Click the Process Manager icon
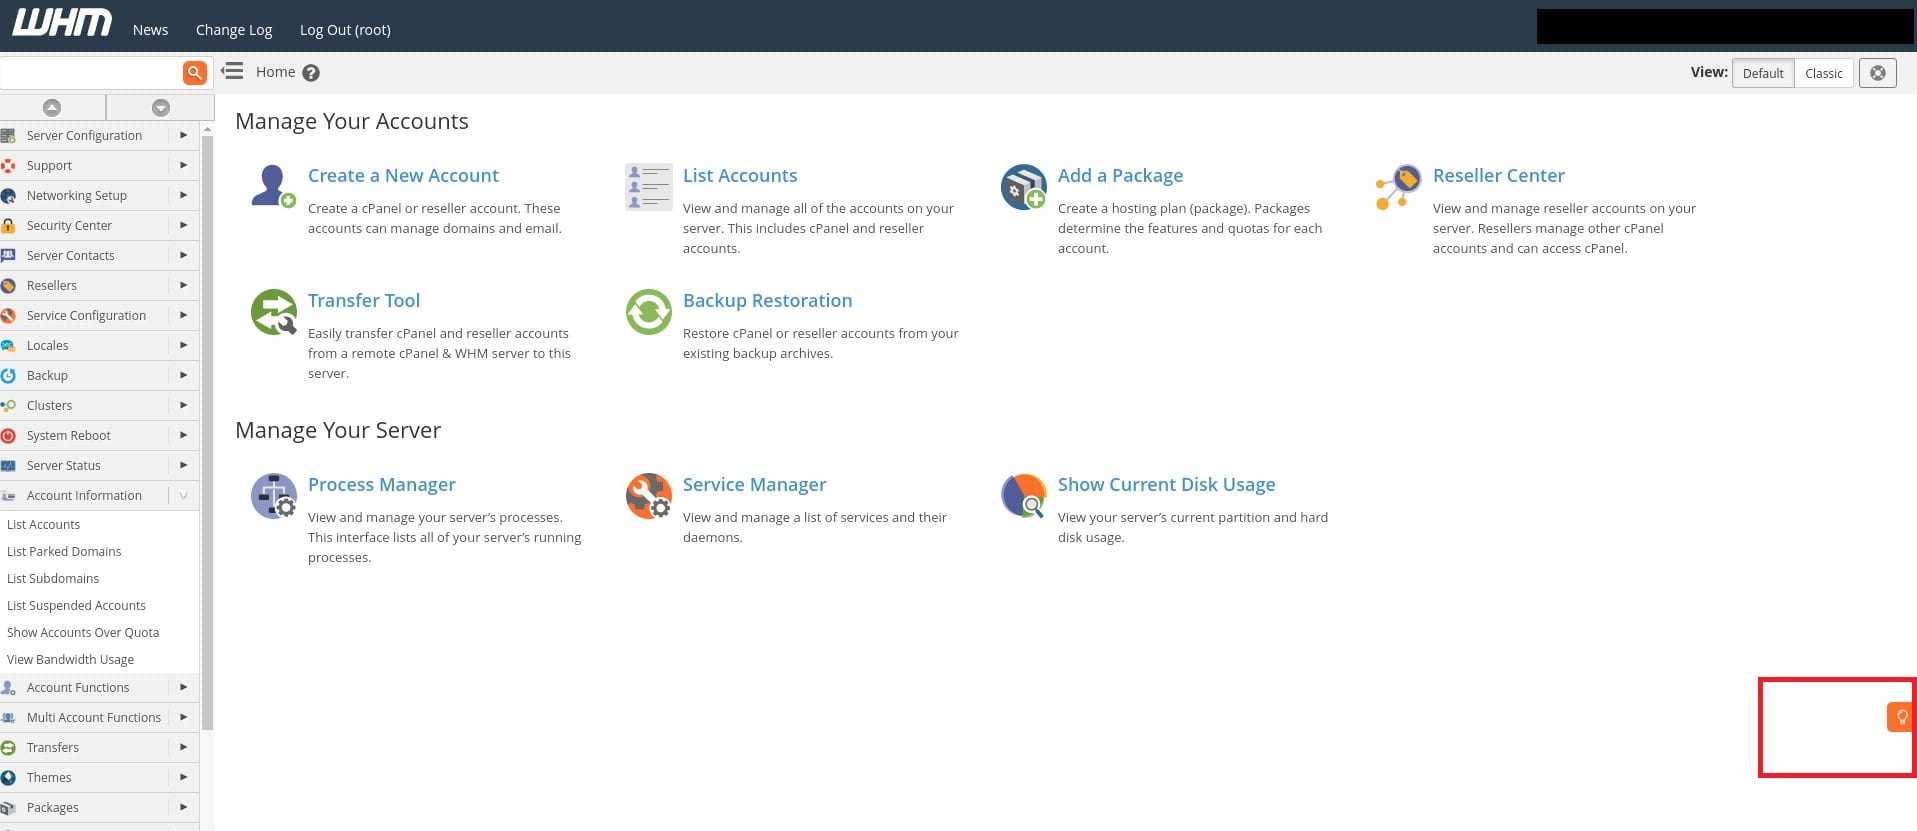 pyautogui.click(x=273, y=496)
